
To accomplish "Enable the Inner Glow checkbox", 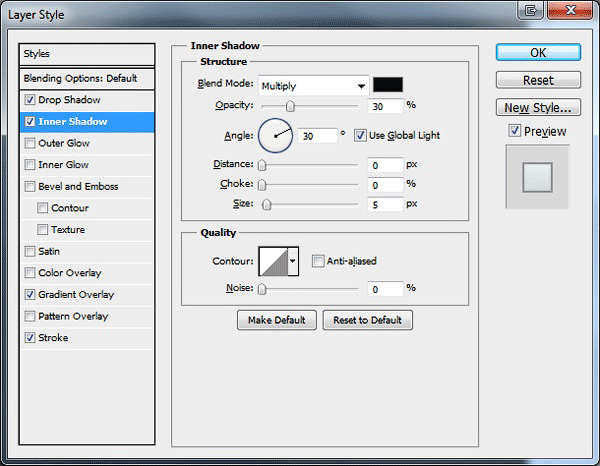I will coord(30,165).
